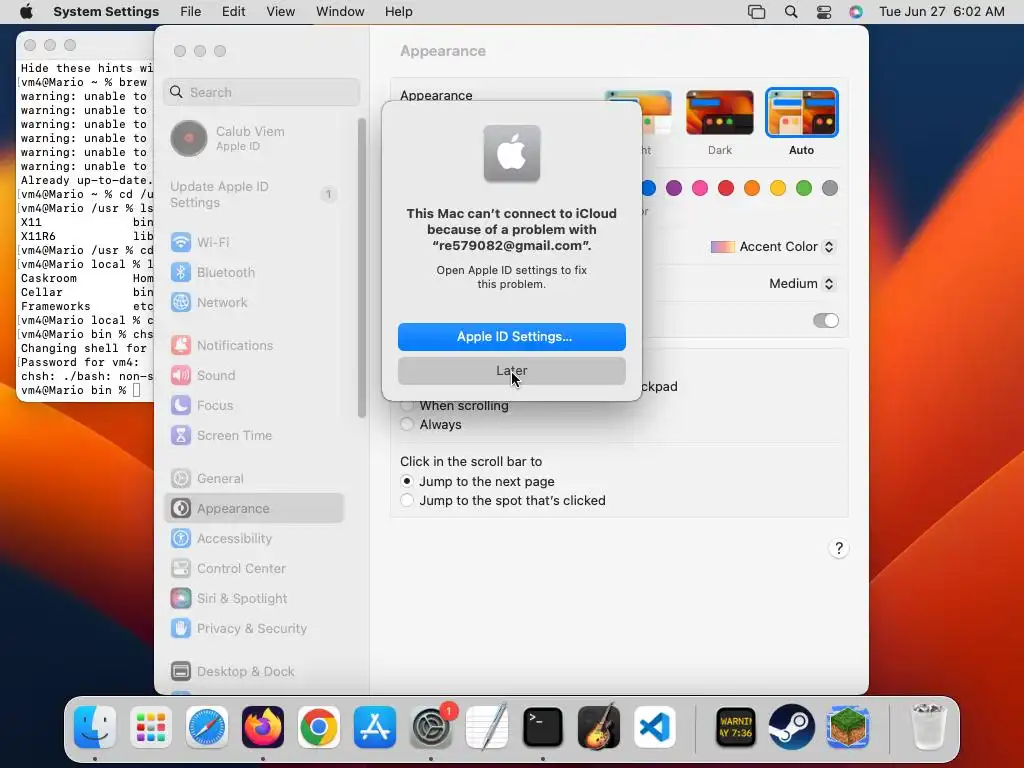Viewport: 1024px width, 768px height.
Task: Select the Dark appearance thumbnail
Action: pos(720,113)
